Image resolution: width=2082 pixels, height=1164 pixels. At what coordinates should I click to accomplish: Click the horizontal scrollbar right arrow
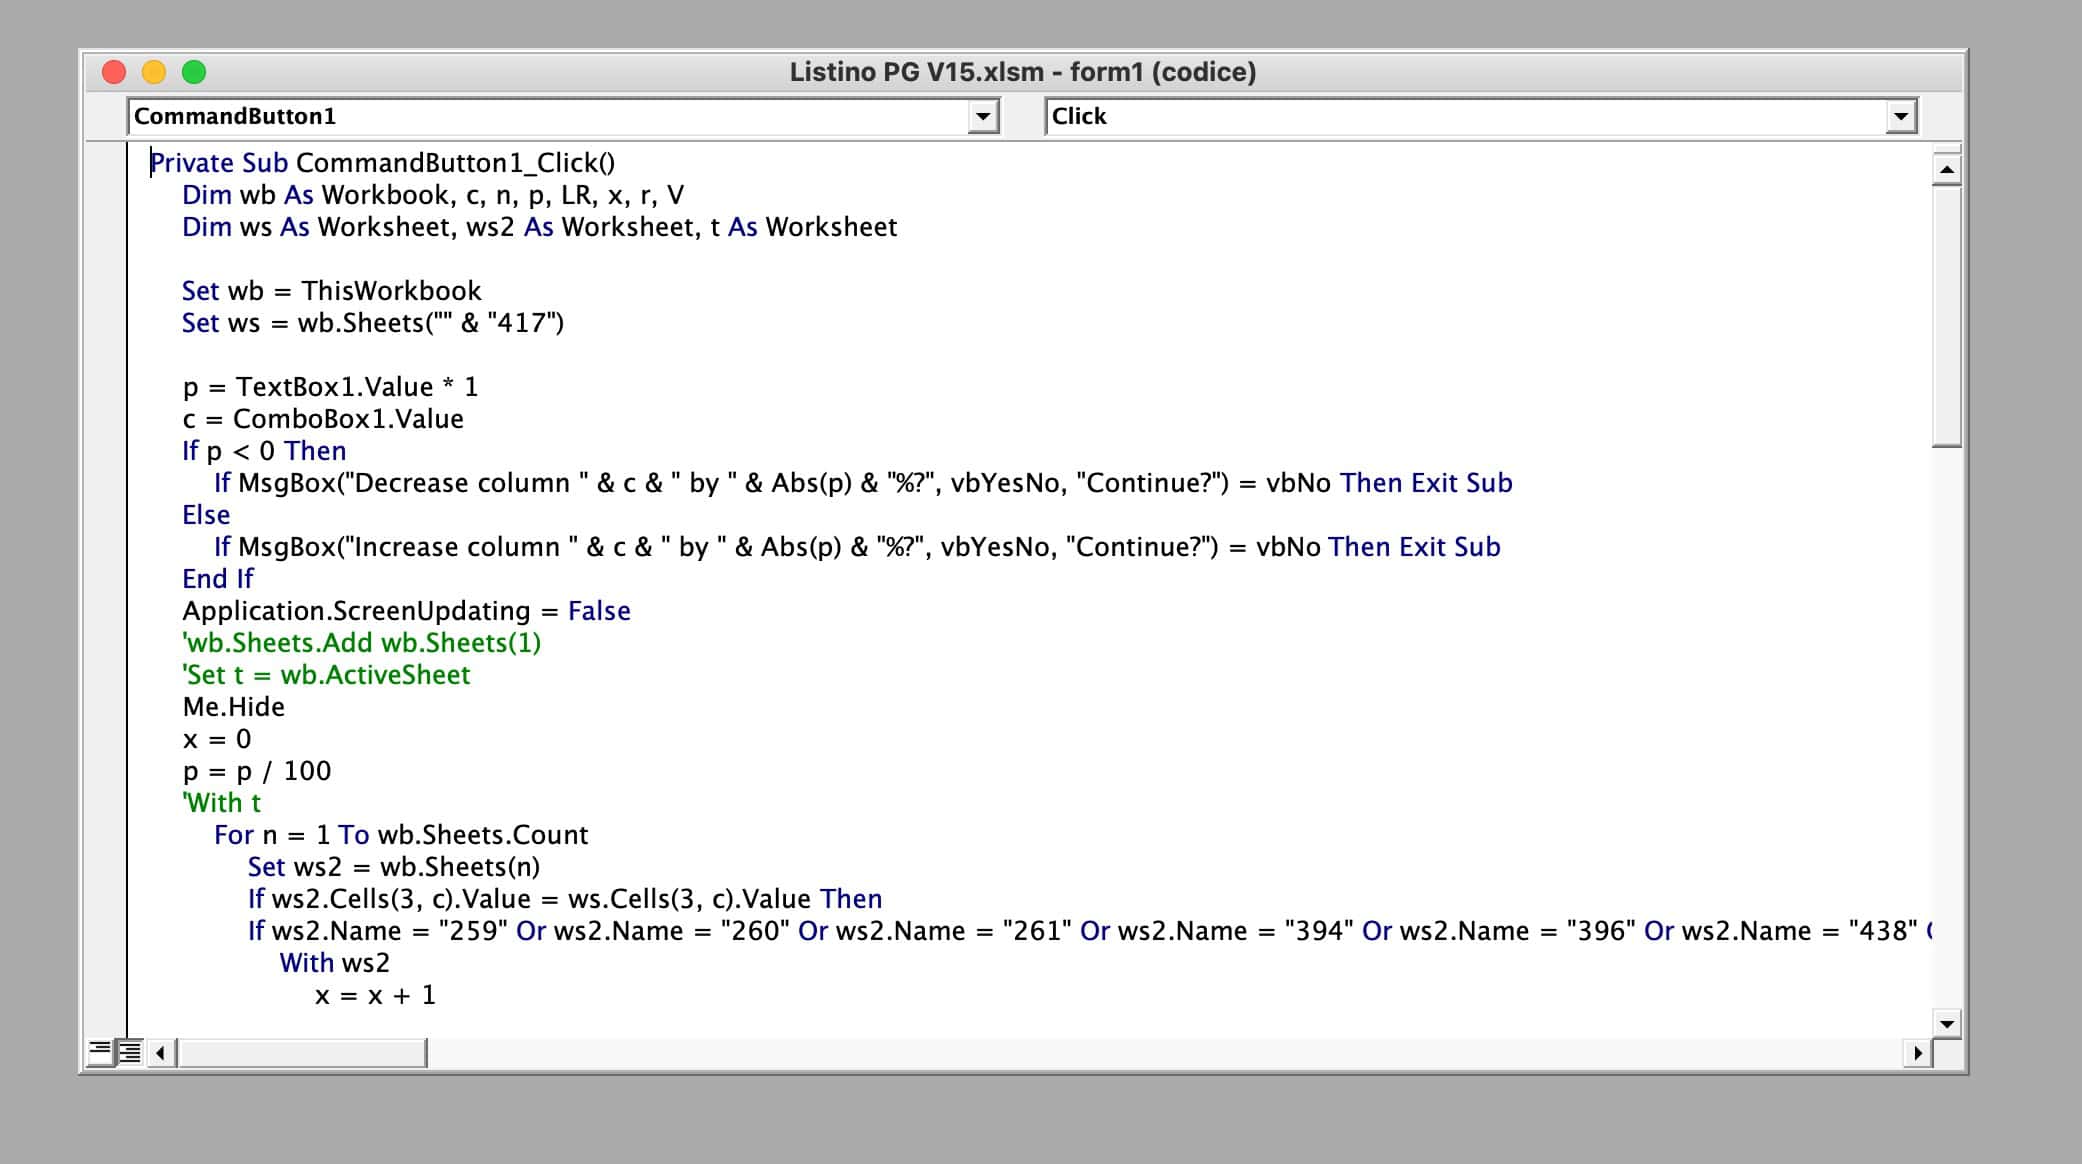[1917, 1053]
